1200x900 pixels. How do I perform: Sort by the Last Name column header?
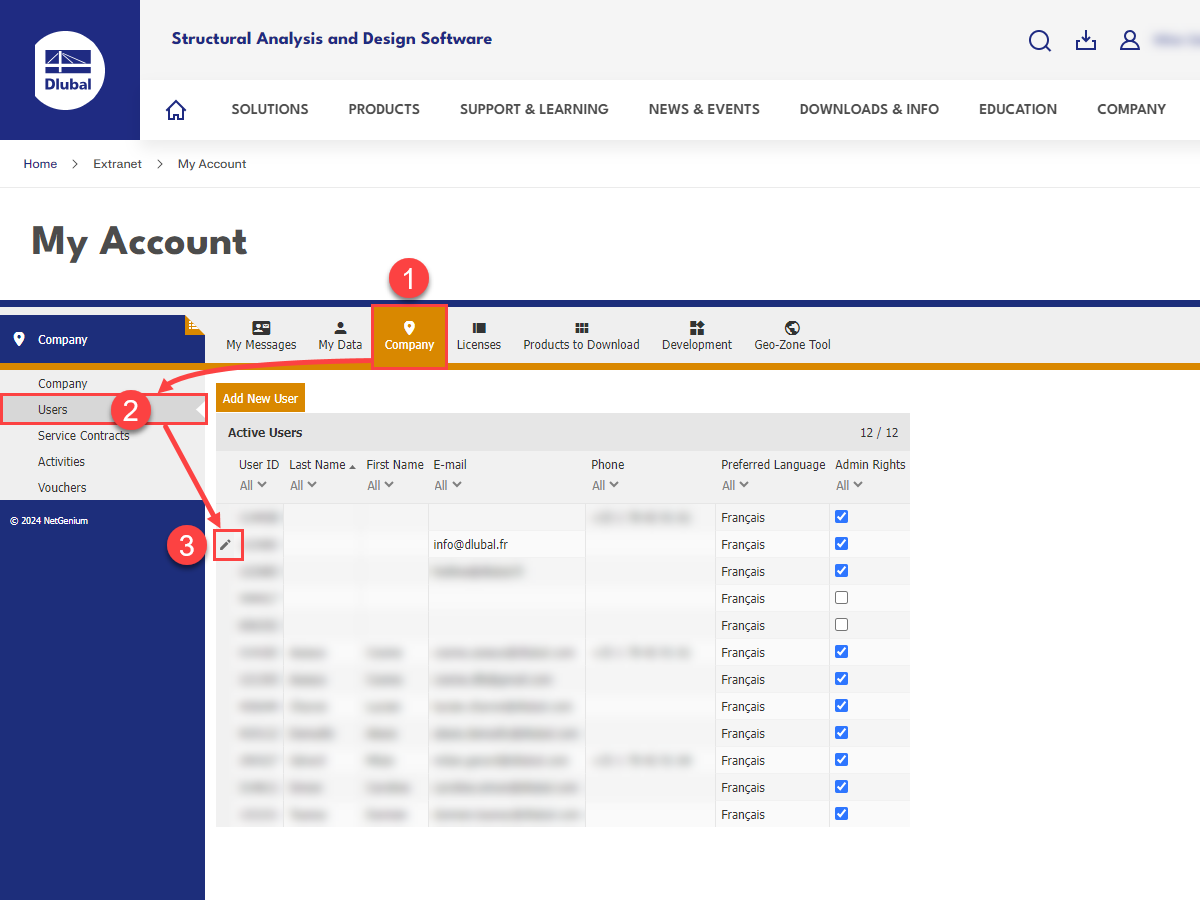(x=318, y=465)
